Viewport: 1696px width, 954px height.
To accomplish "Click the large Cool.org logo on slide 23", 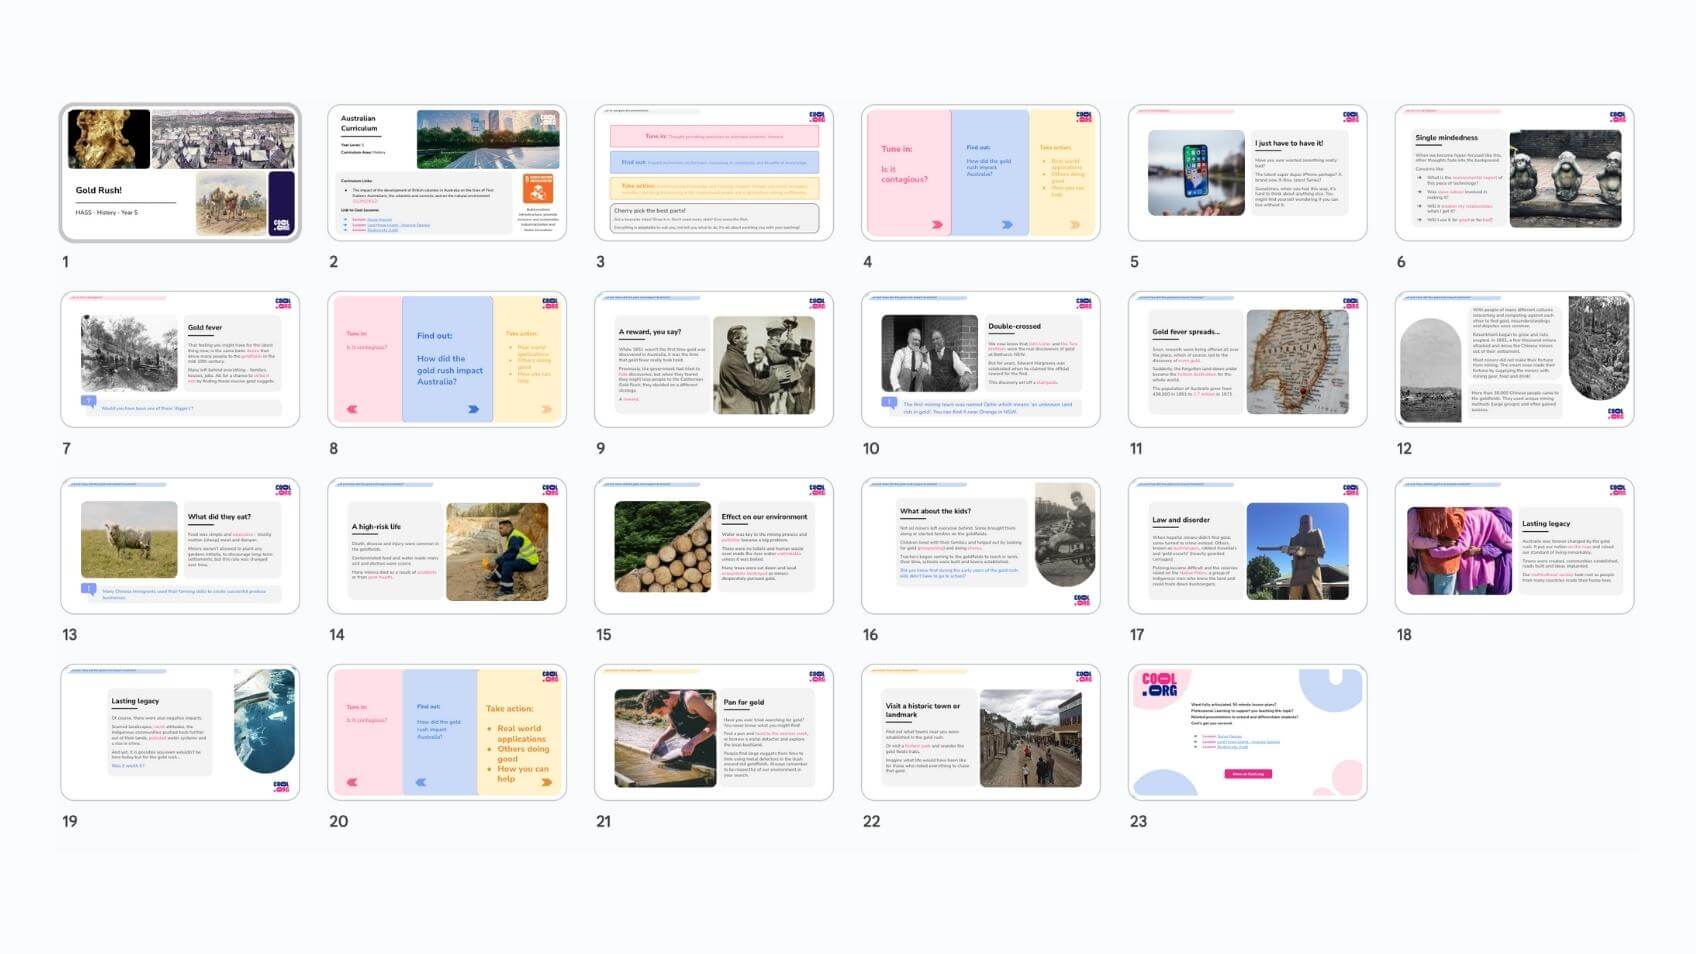I will 1160,685.
